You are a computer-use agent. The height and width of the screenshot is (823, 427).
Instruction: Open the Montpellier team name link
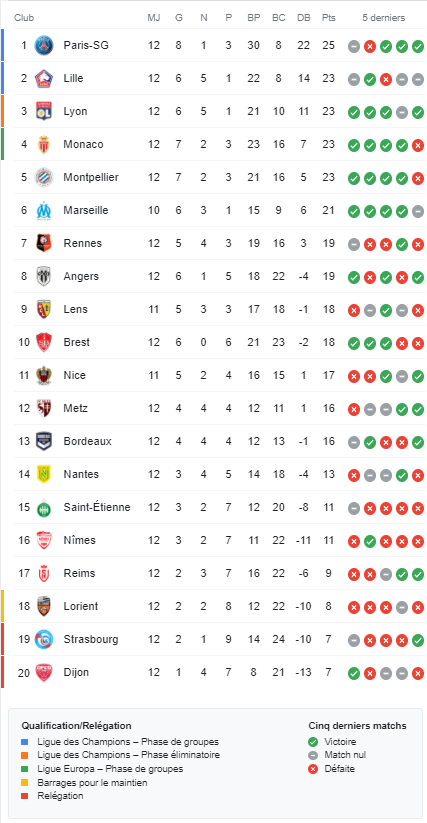coord(91,177)
